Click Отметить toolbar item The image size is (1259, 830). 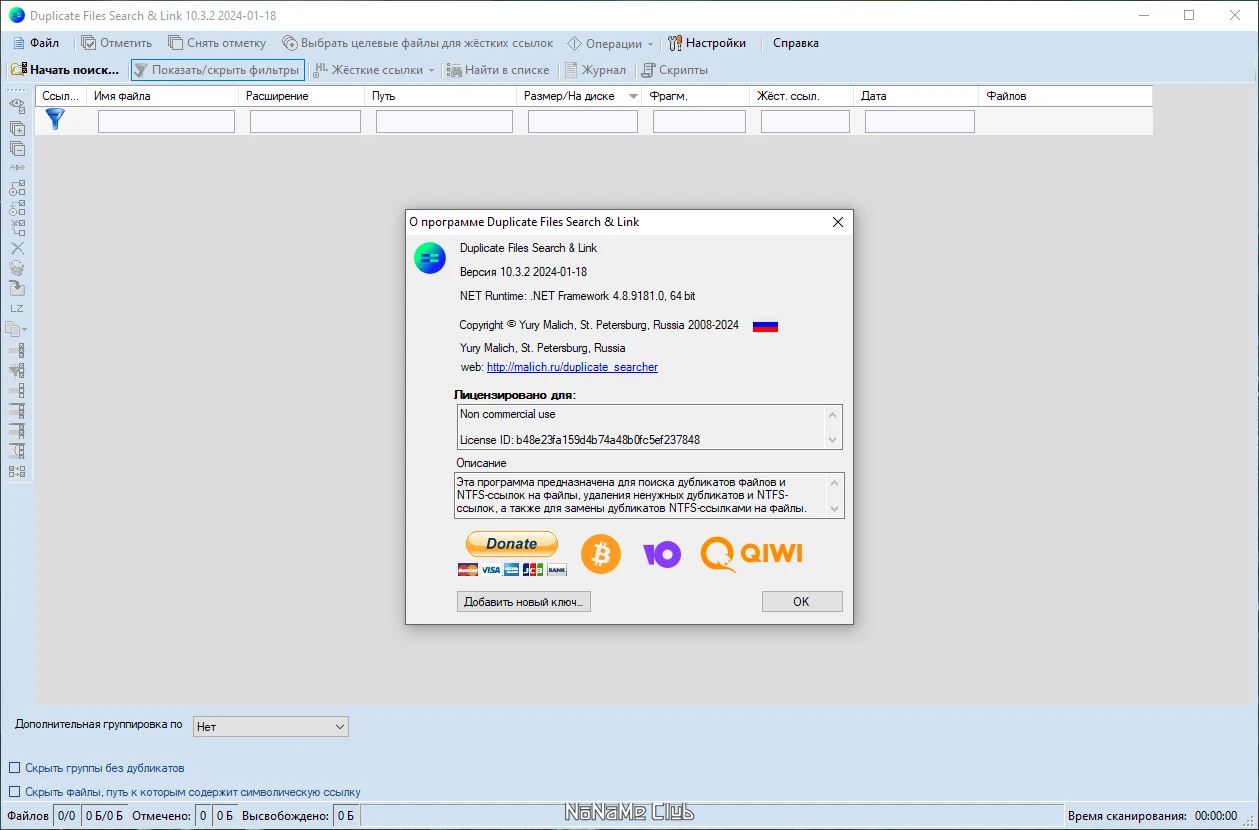[x=117, y=43]
